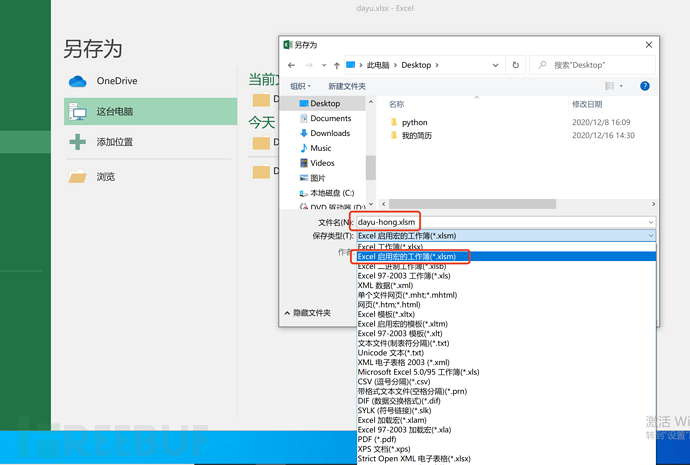Expand the address bar history dropdown
This screenshot has height=465, width=690.
(495, 65)
